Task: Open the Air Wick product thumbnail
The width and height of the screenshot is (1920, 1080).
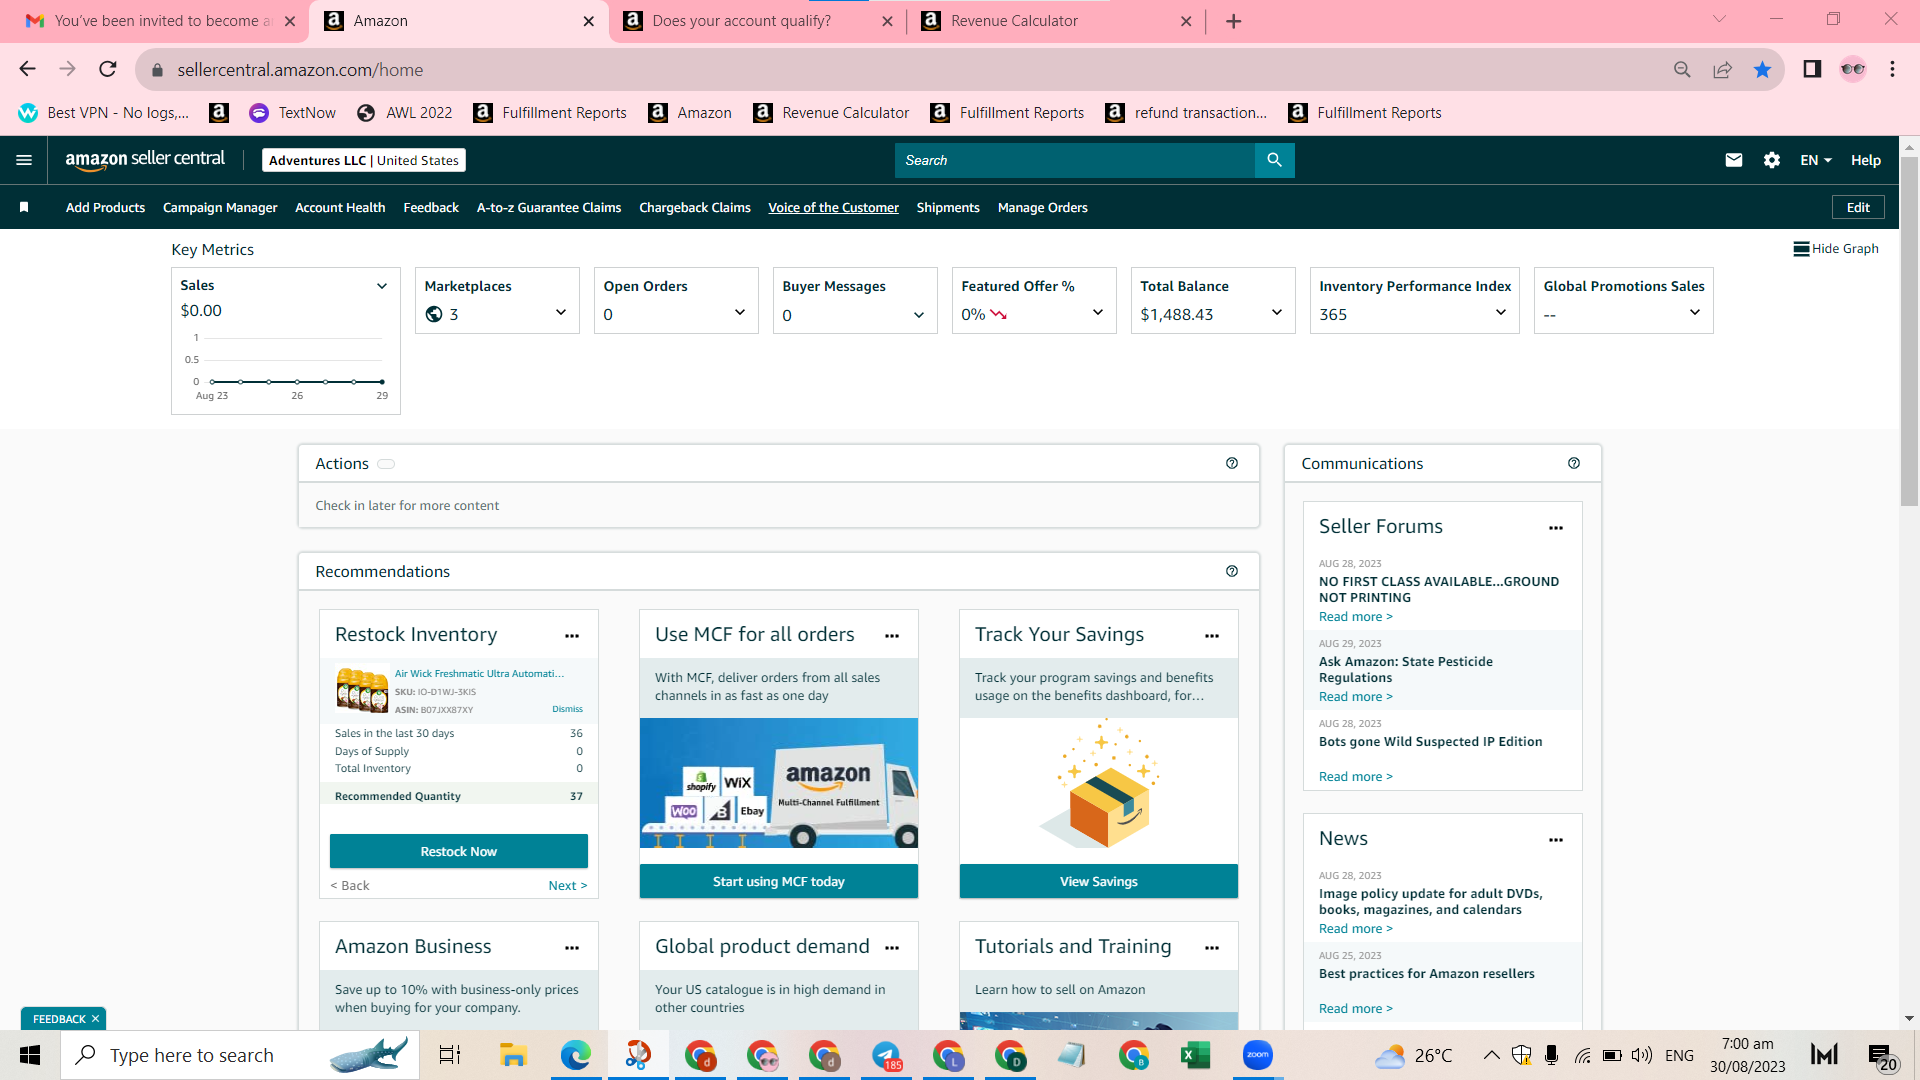Action: click(362, 690)
